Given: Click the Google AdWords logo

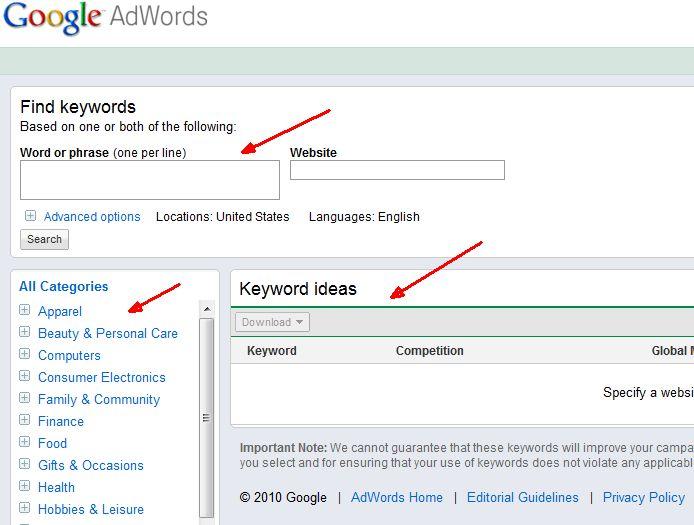Looking at the screenshot, I should [105, 17].
